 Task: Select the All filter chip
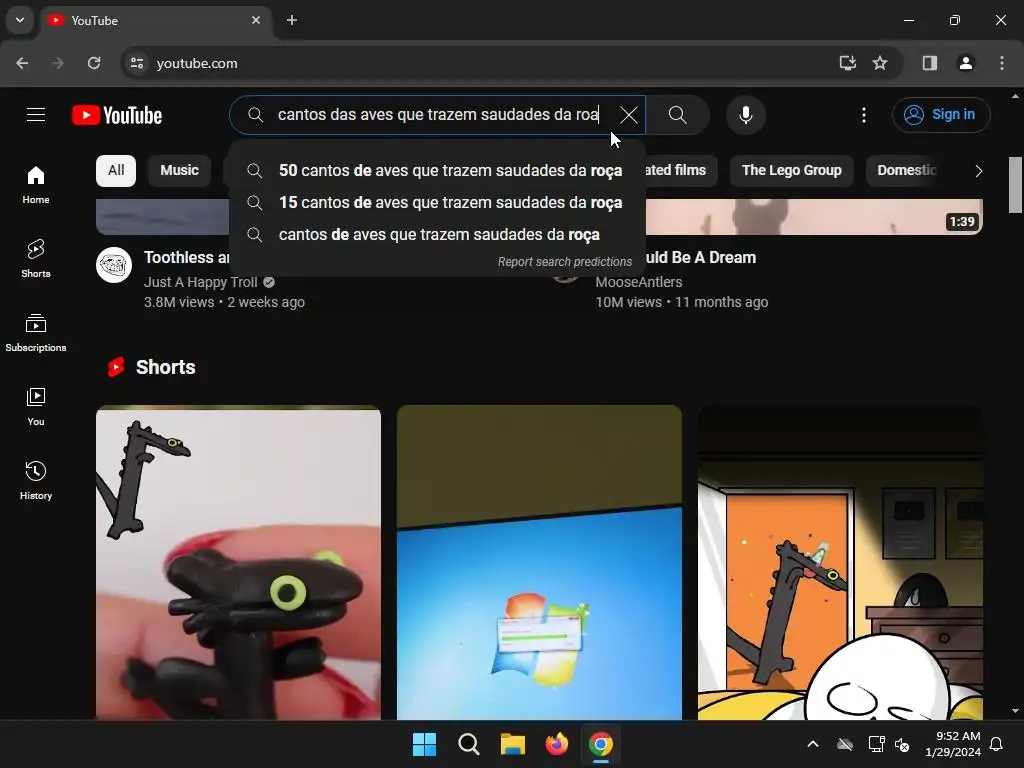point(116,170)
